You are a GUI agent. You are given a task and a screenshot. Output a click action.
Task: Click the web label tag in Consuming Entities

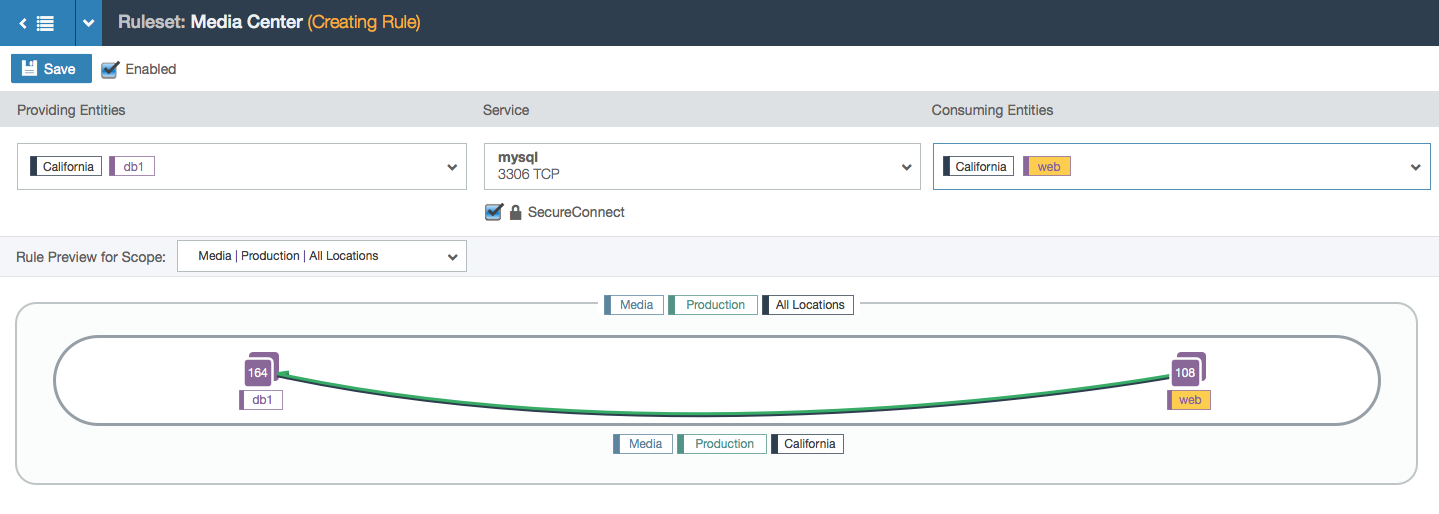1047,167
